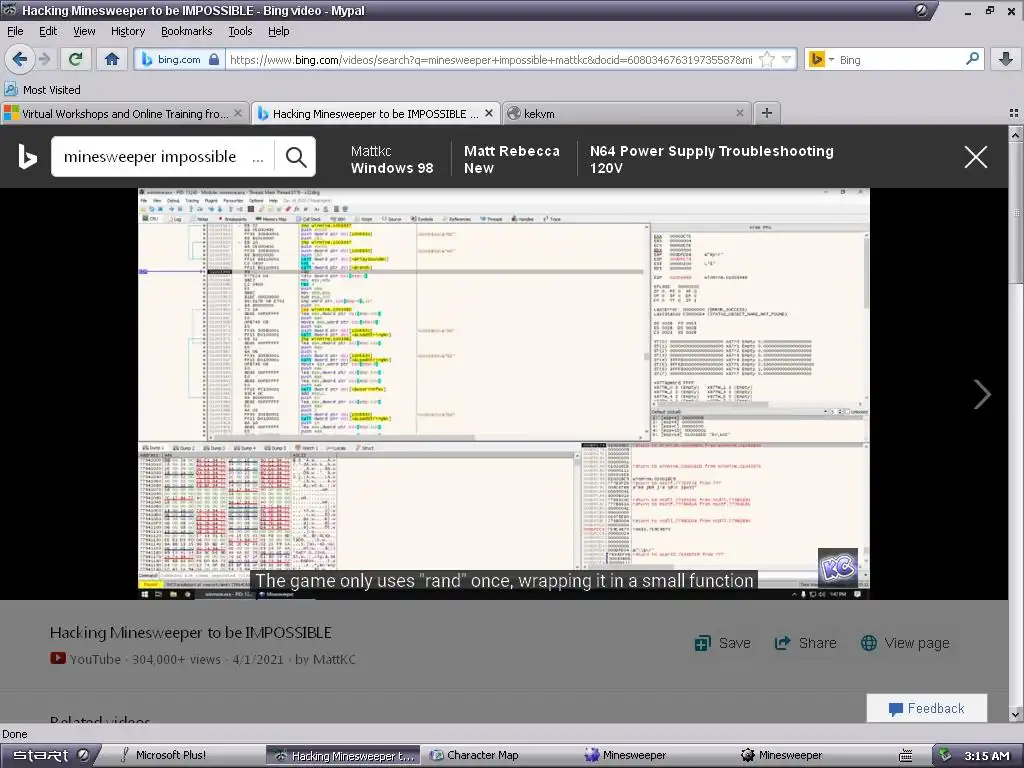1024x768 pixels.
Task: Click the video title text Hacking Minesweeper
Action: coord(191,632)
